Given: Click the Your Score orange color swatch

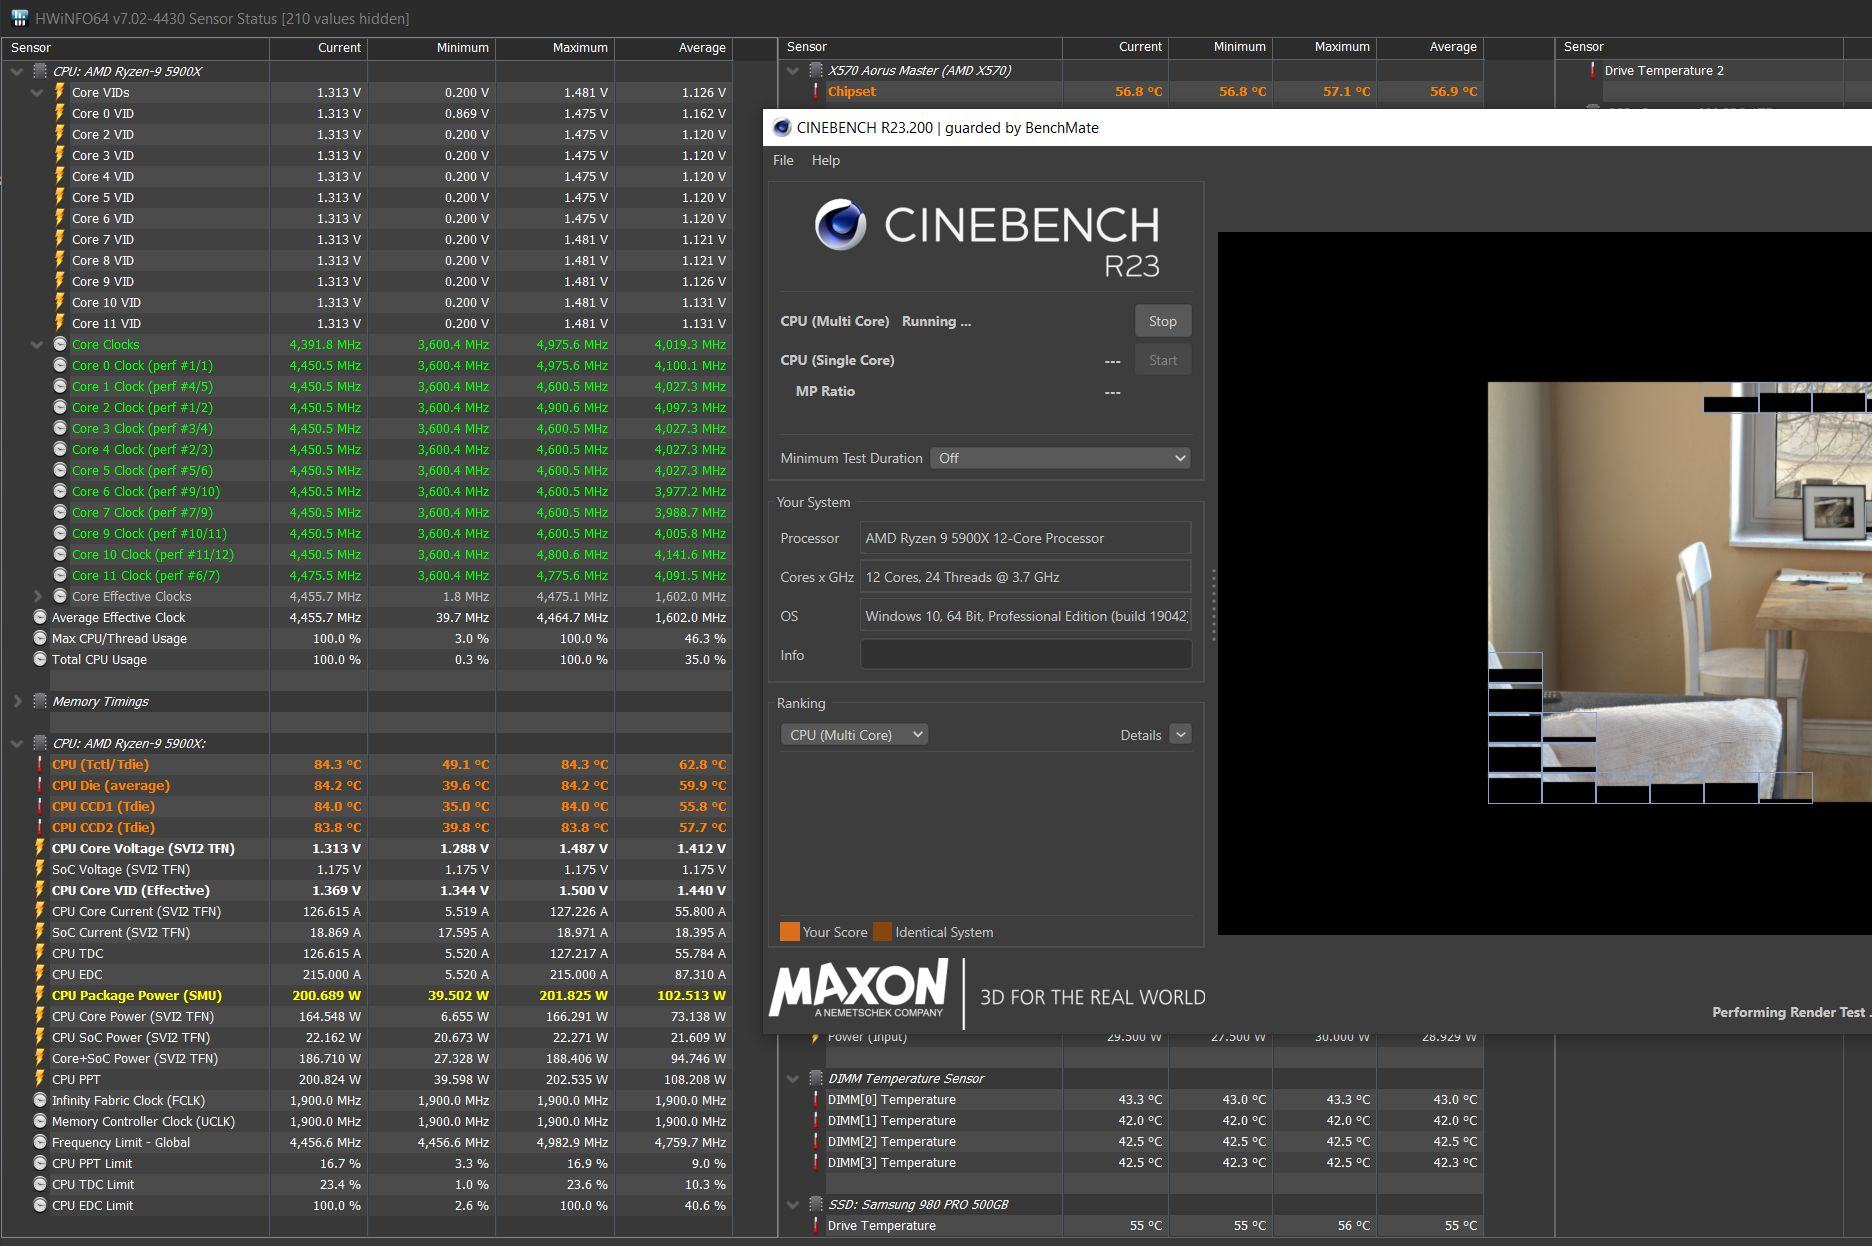Looking at the screenshot, I should [789, 932].
